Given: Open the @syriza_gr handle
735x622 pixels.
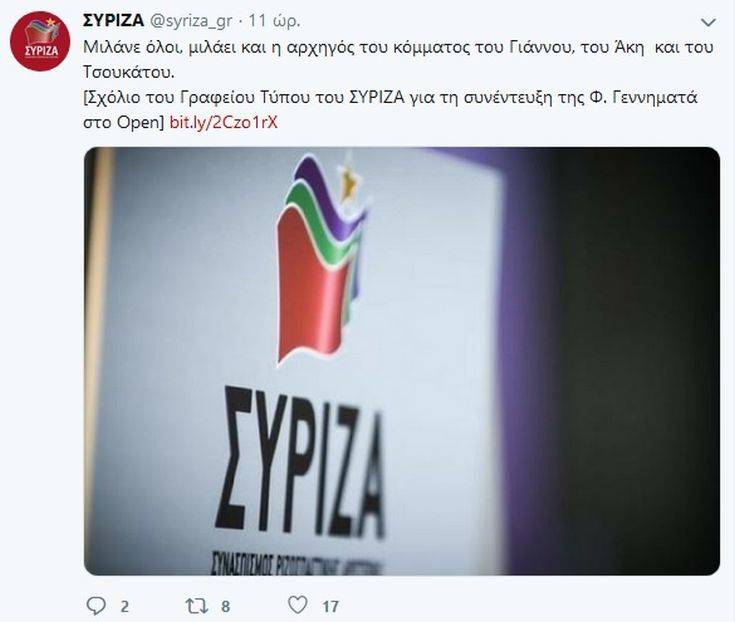Looking at the screenshot, I should [190, 22].
